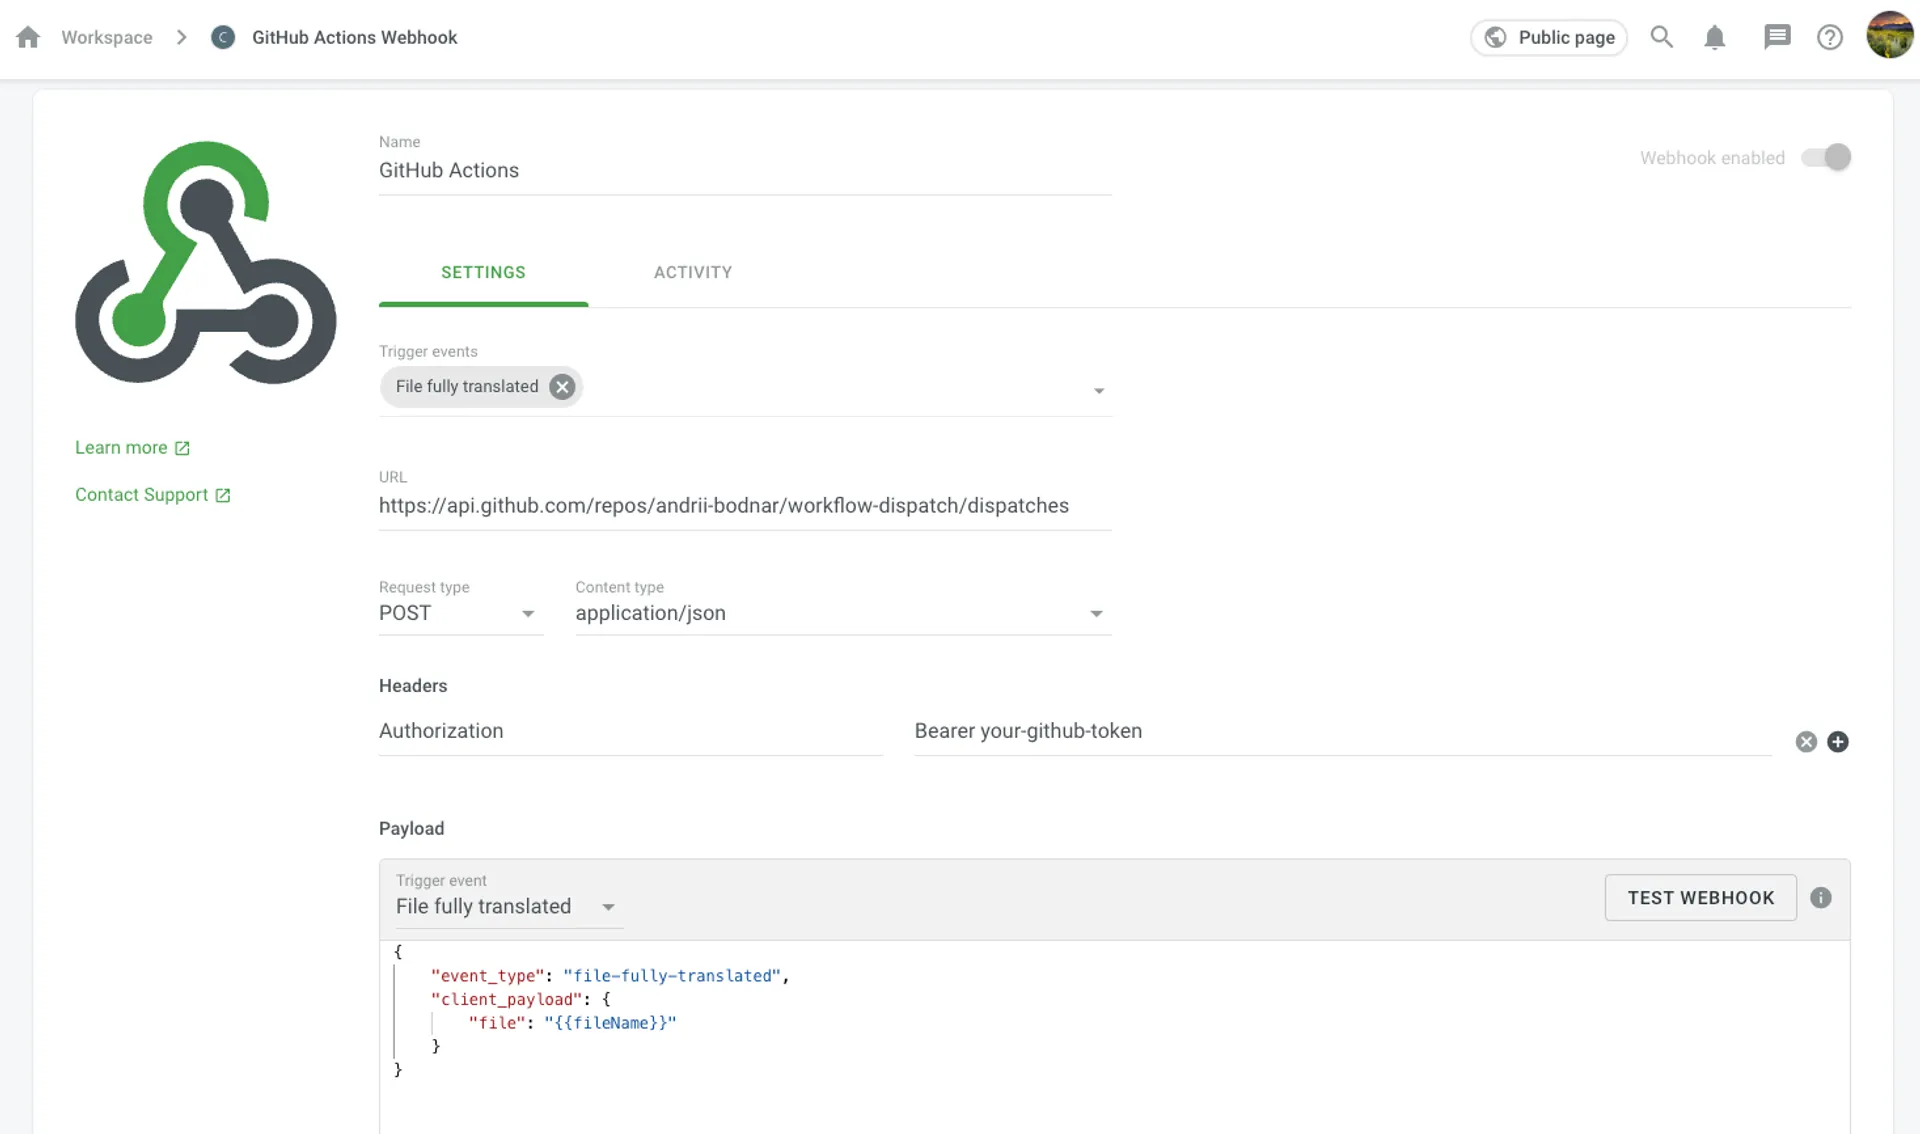Viewport: 1920px width, 1134px height.
Task: Switch to the ACTIVITY tab
Action: pyautogui.click(x=692, y=273)
